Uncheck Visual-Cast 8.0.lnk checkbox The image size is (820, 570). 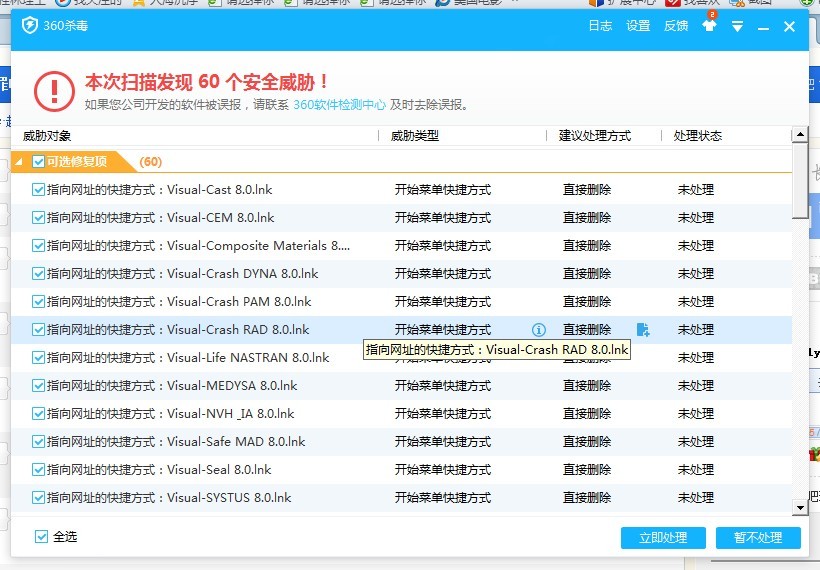coord(38,189)
